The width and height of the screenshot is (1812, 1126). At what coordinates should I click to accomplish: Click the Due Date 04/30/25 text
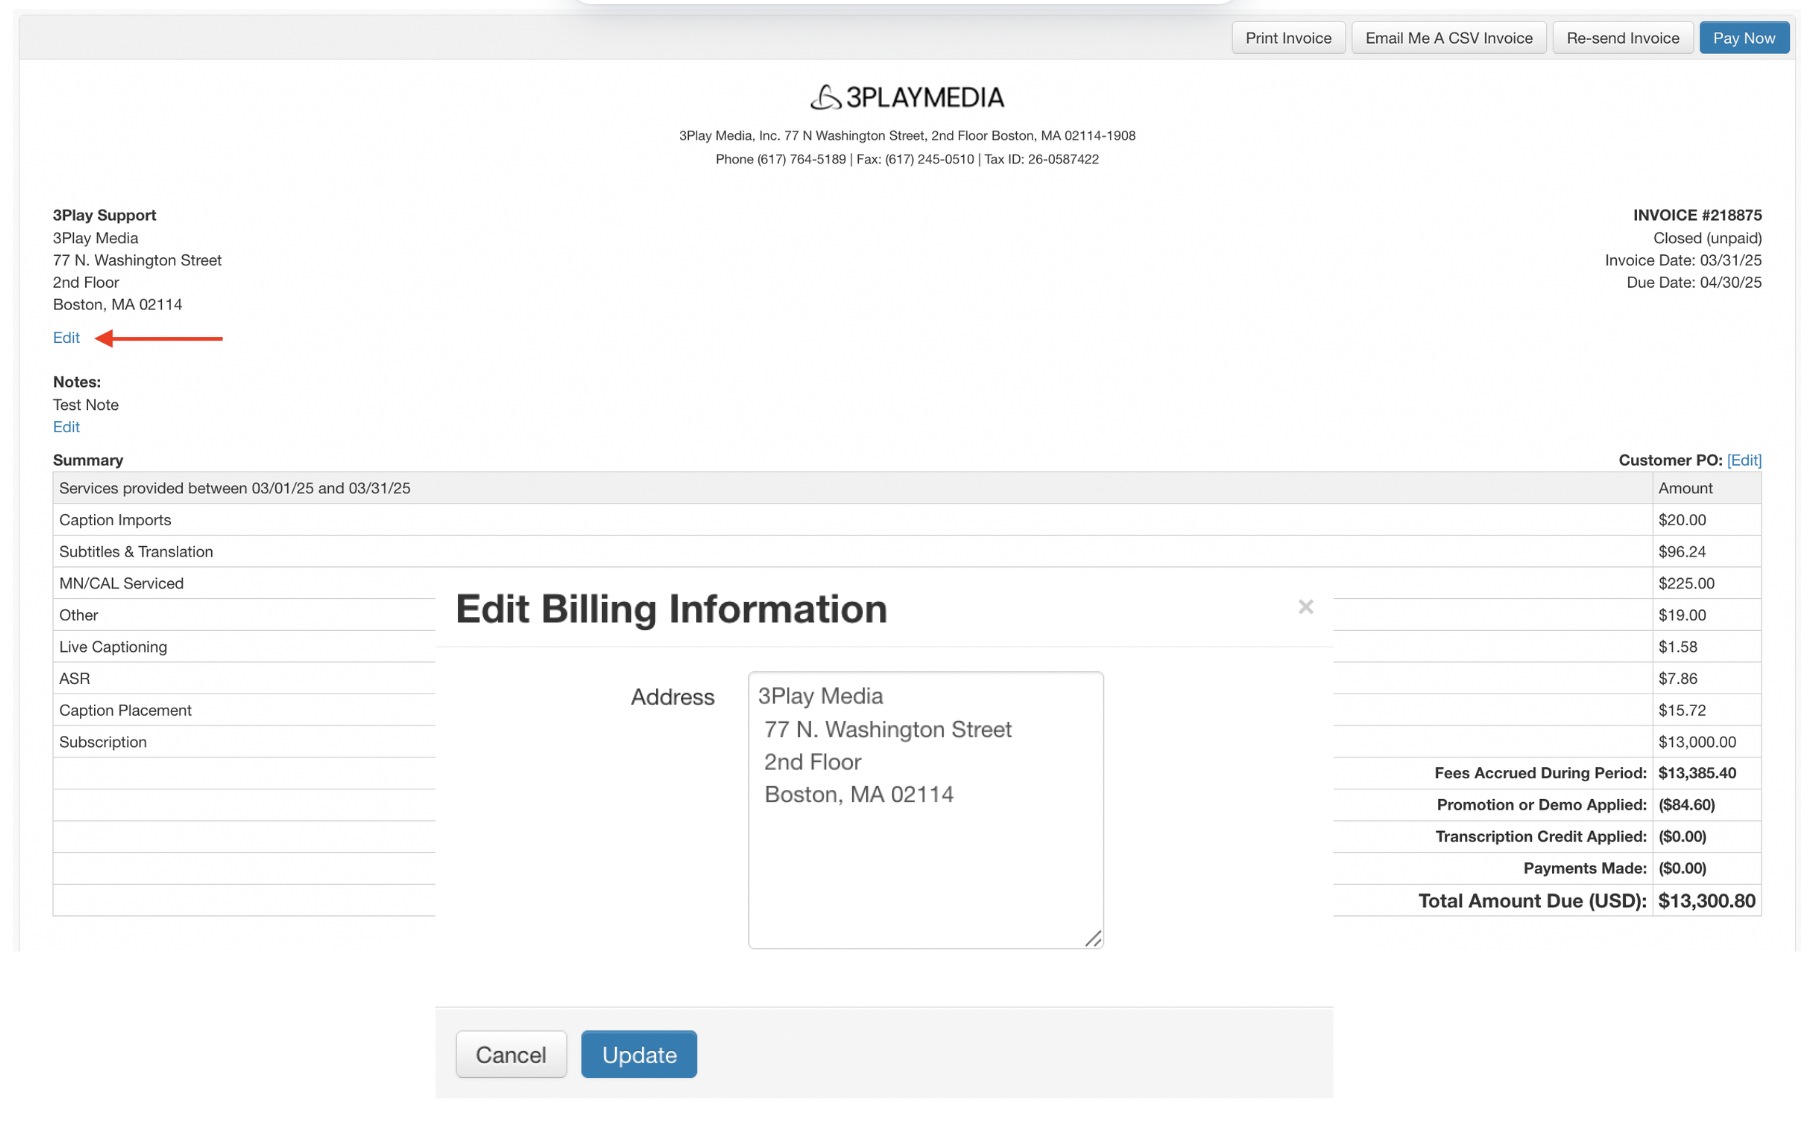pos(1694,283)
